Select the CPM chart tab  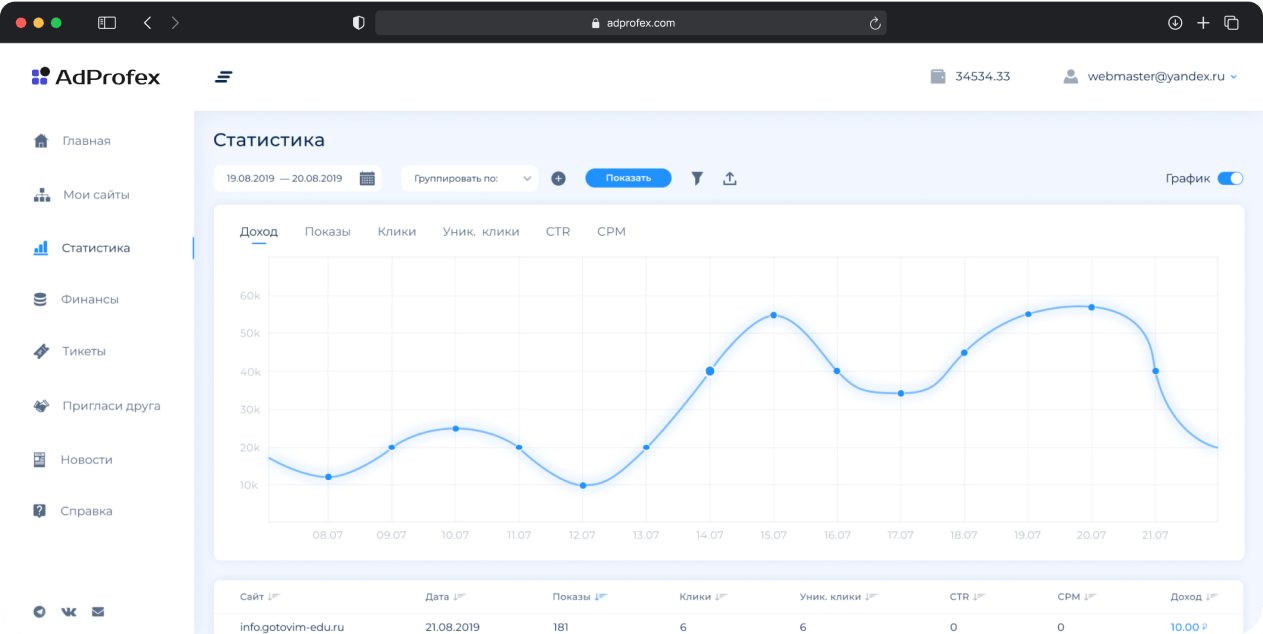611,231
